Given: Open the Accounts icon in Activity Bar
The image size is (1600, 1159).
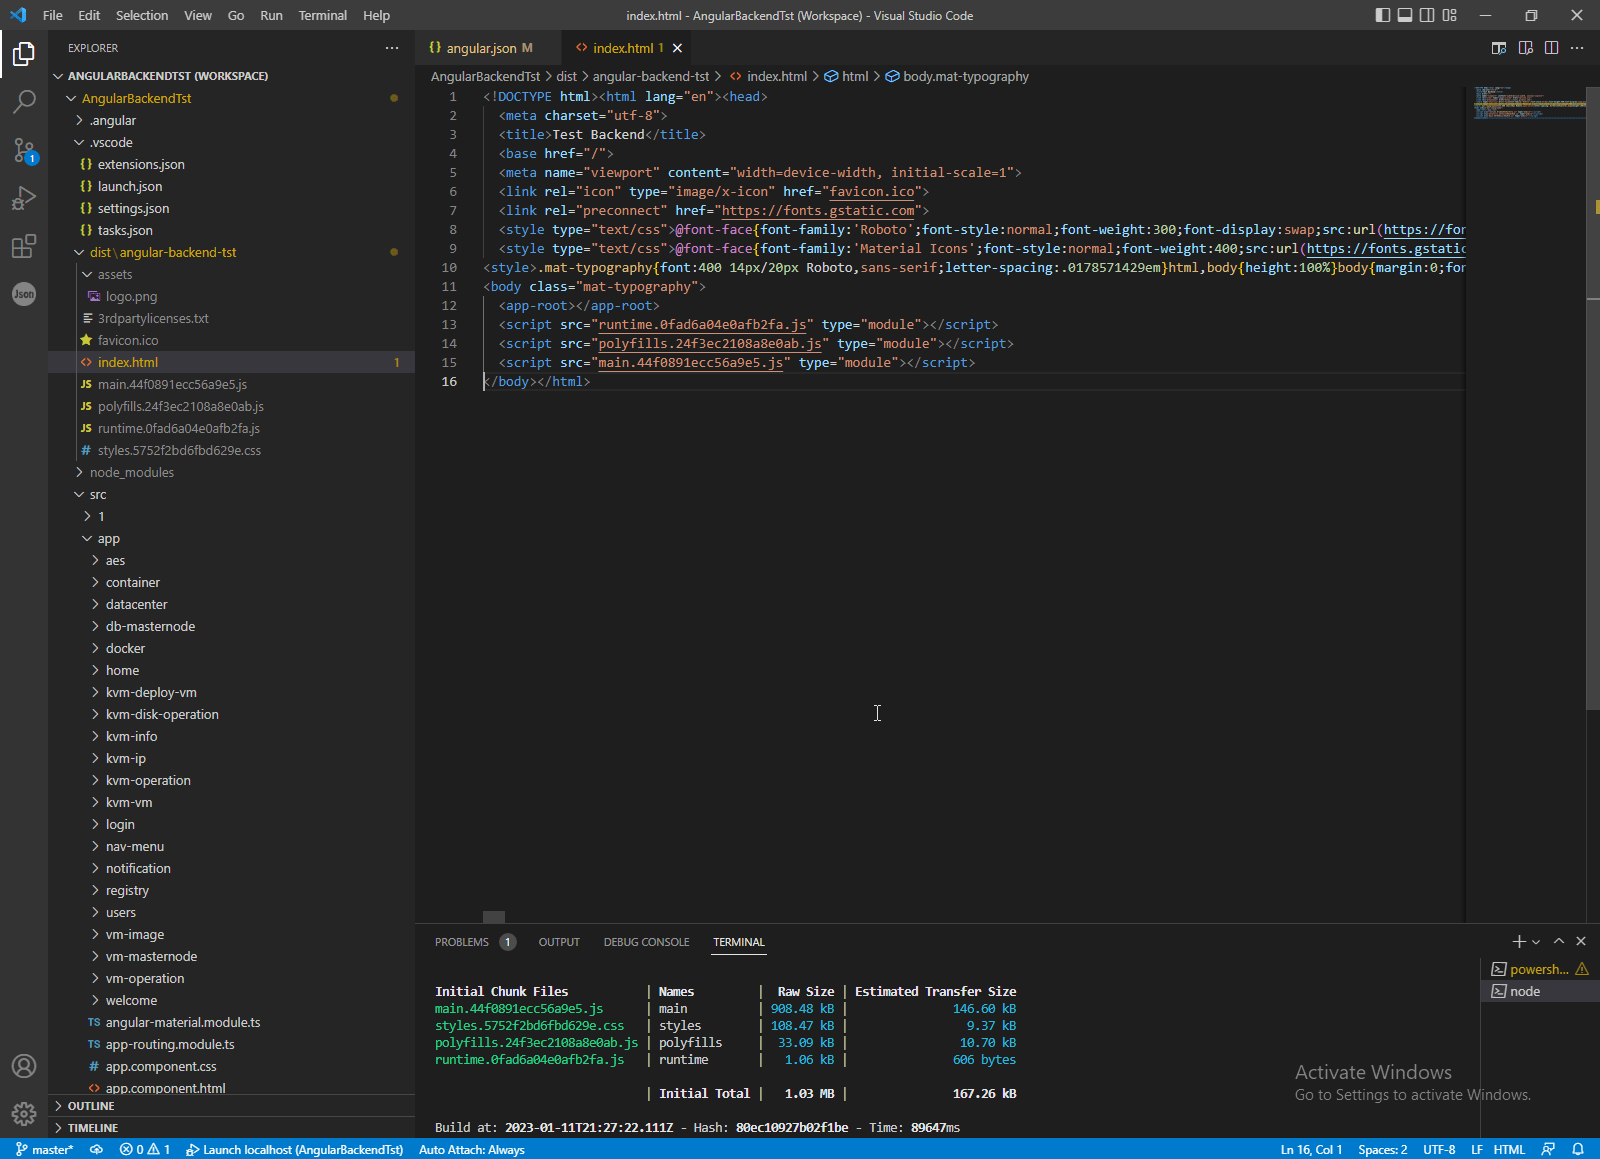Looking at the screenshot, I should click(24, 1066).
